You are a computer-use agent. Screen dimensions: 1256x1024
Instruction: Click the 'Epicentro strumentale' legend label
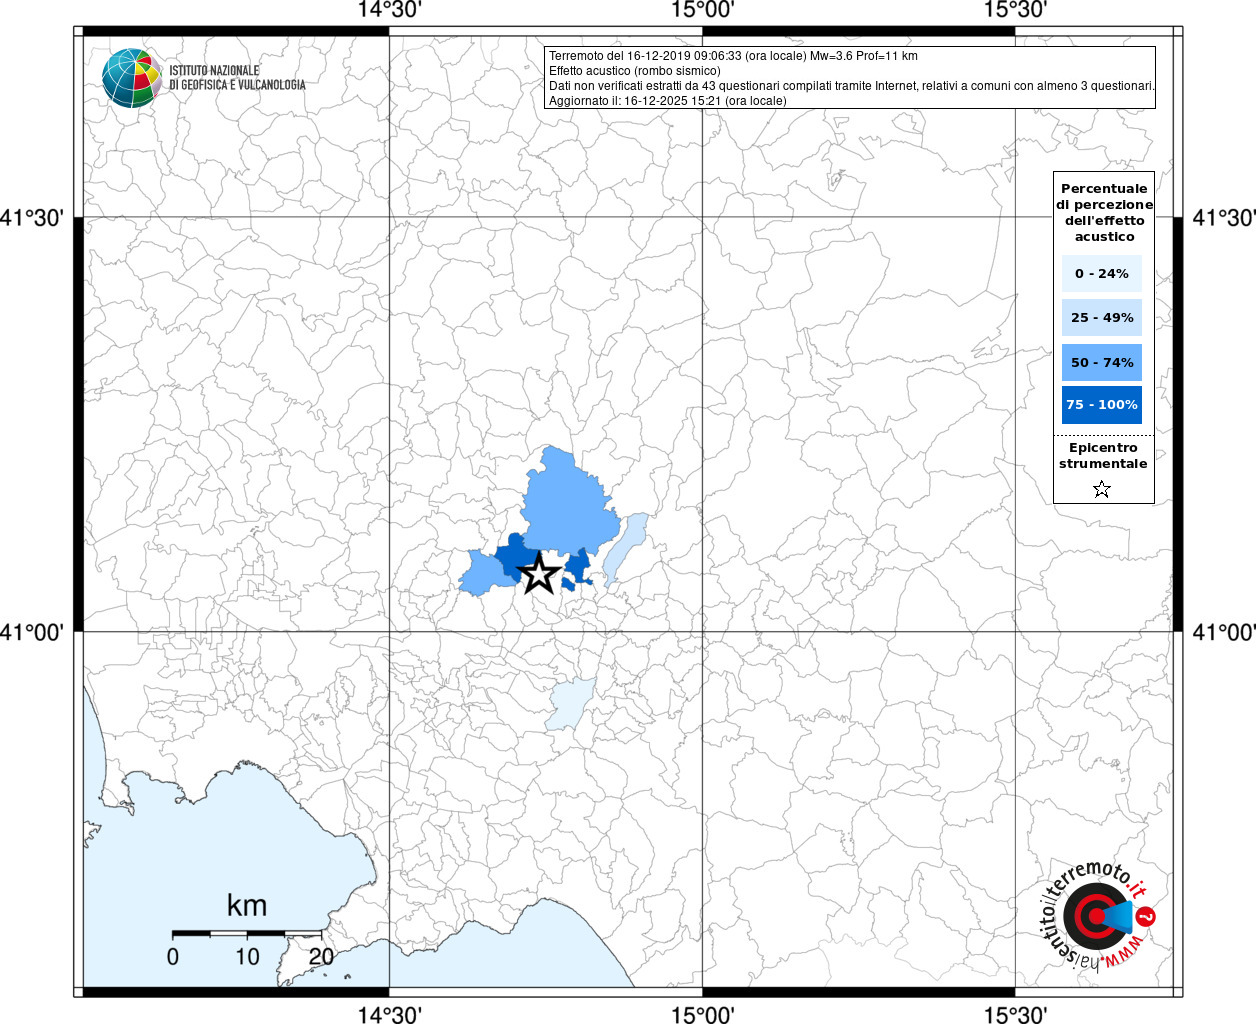[x=1103, y=456]
